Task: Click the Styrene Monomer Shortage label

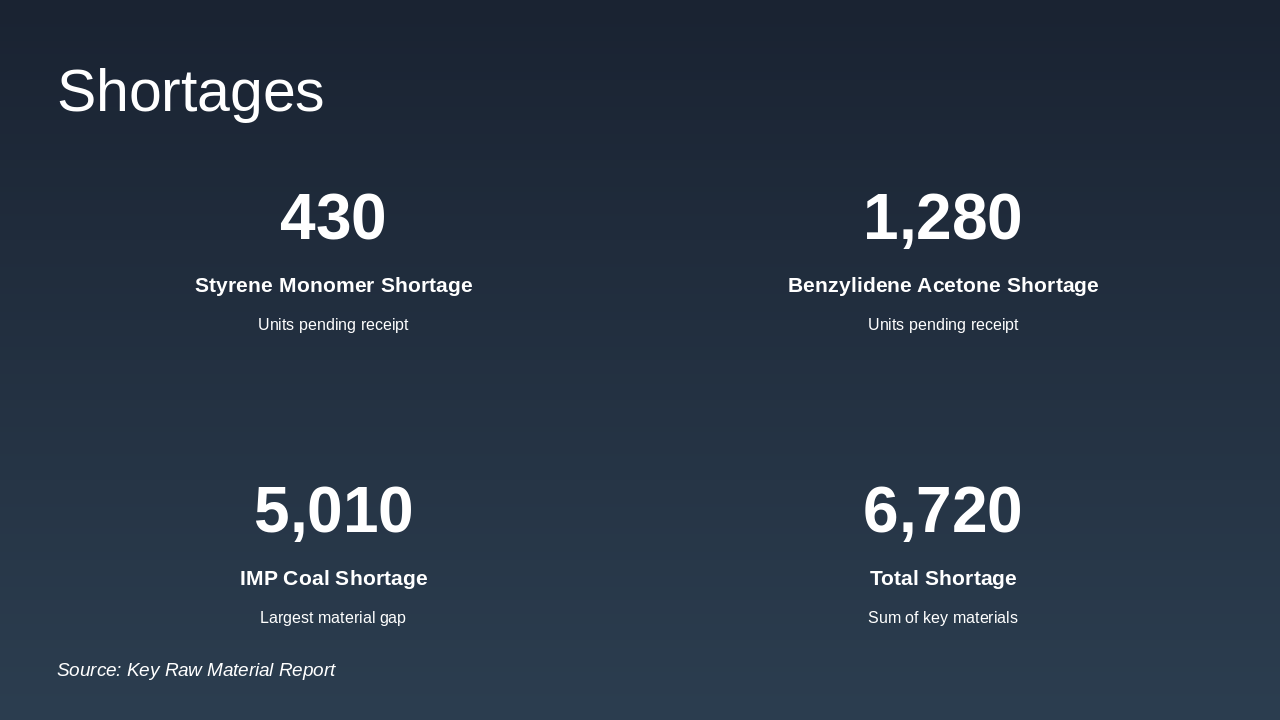Action: point(333,285)
